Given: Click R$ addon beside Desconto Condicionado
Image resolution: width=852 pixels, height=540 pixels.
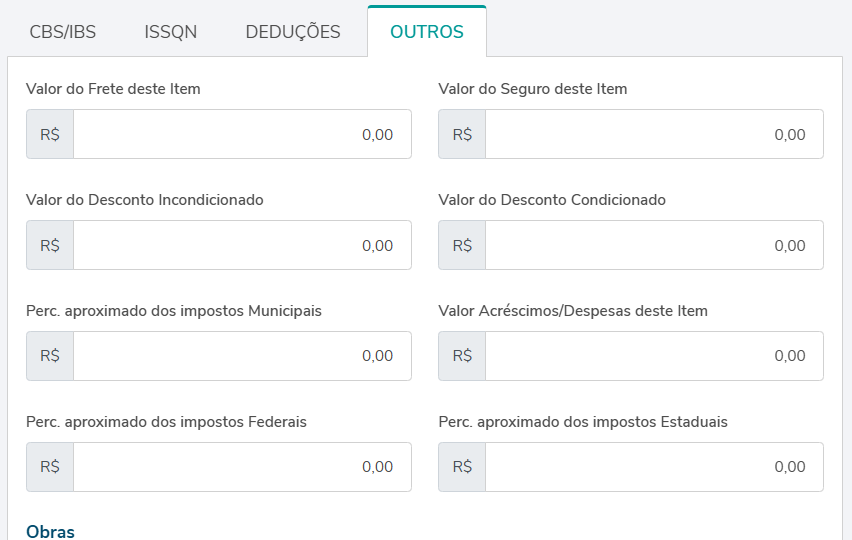Looking at the screenshot, I should click(x=462, y=246).
